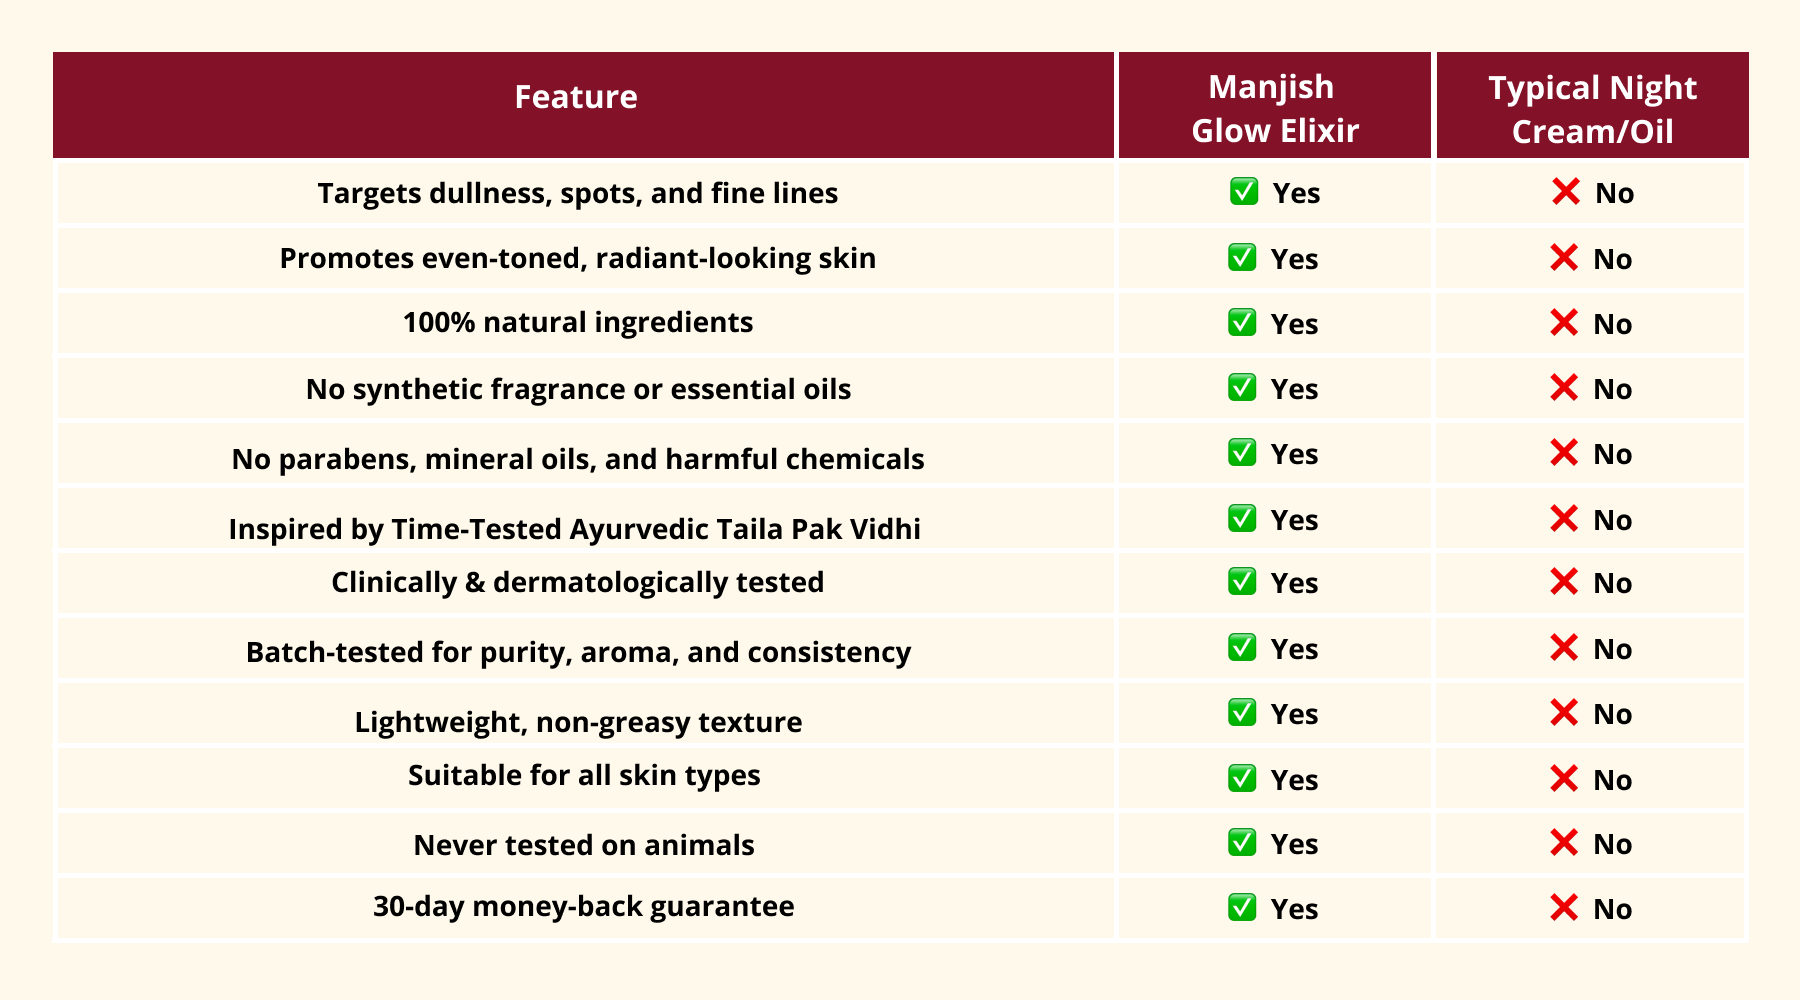Click green checkmark in Targets dullness row
1800x1000 pixels.
point(1244,191)
